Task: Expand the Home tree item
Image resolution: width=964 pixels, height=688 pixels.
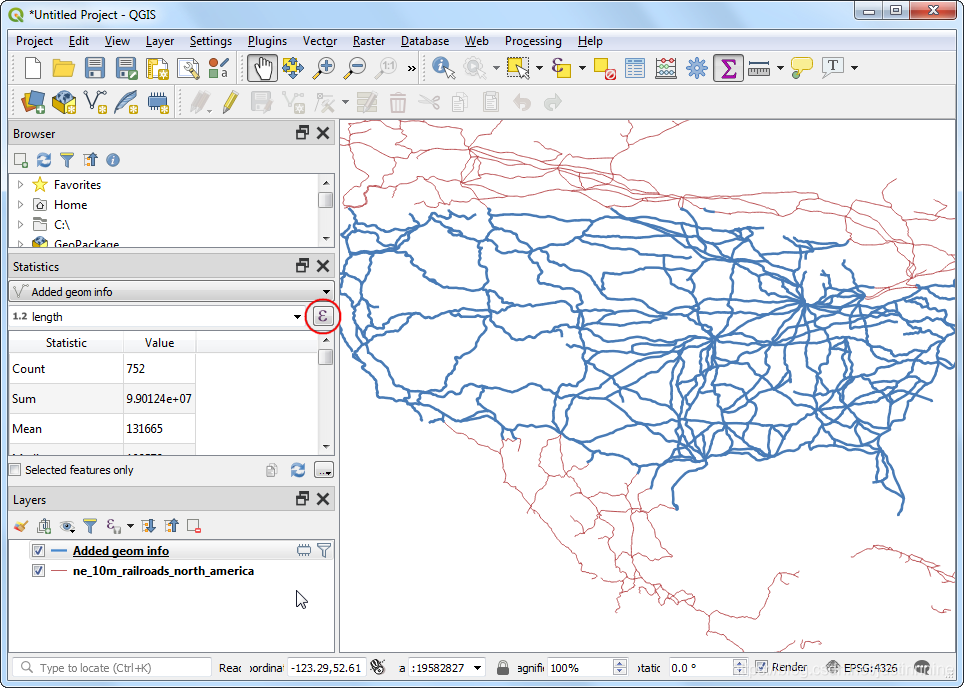Action: tap(20, 205)
